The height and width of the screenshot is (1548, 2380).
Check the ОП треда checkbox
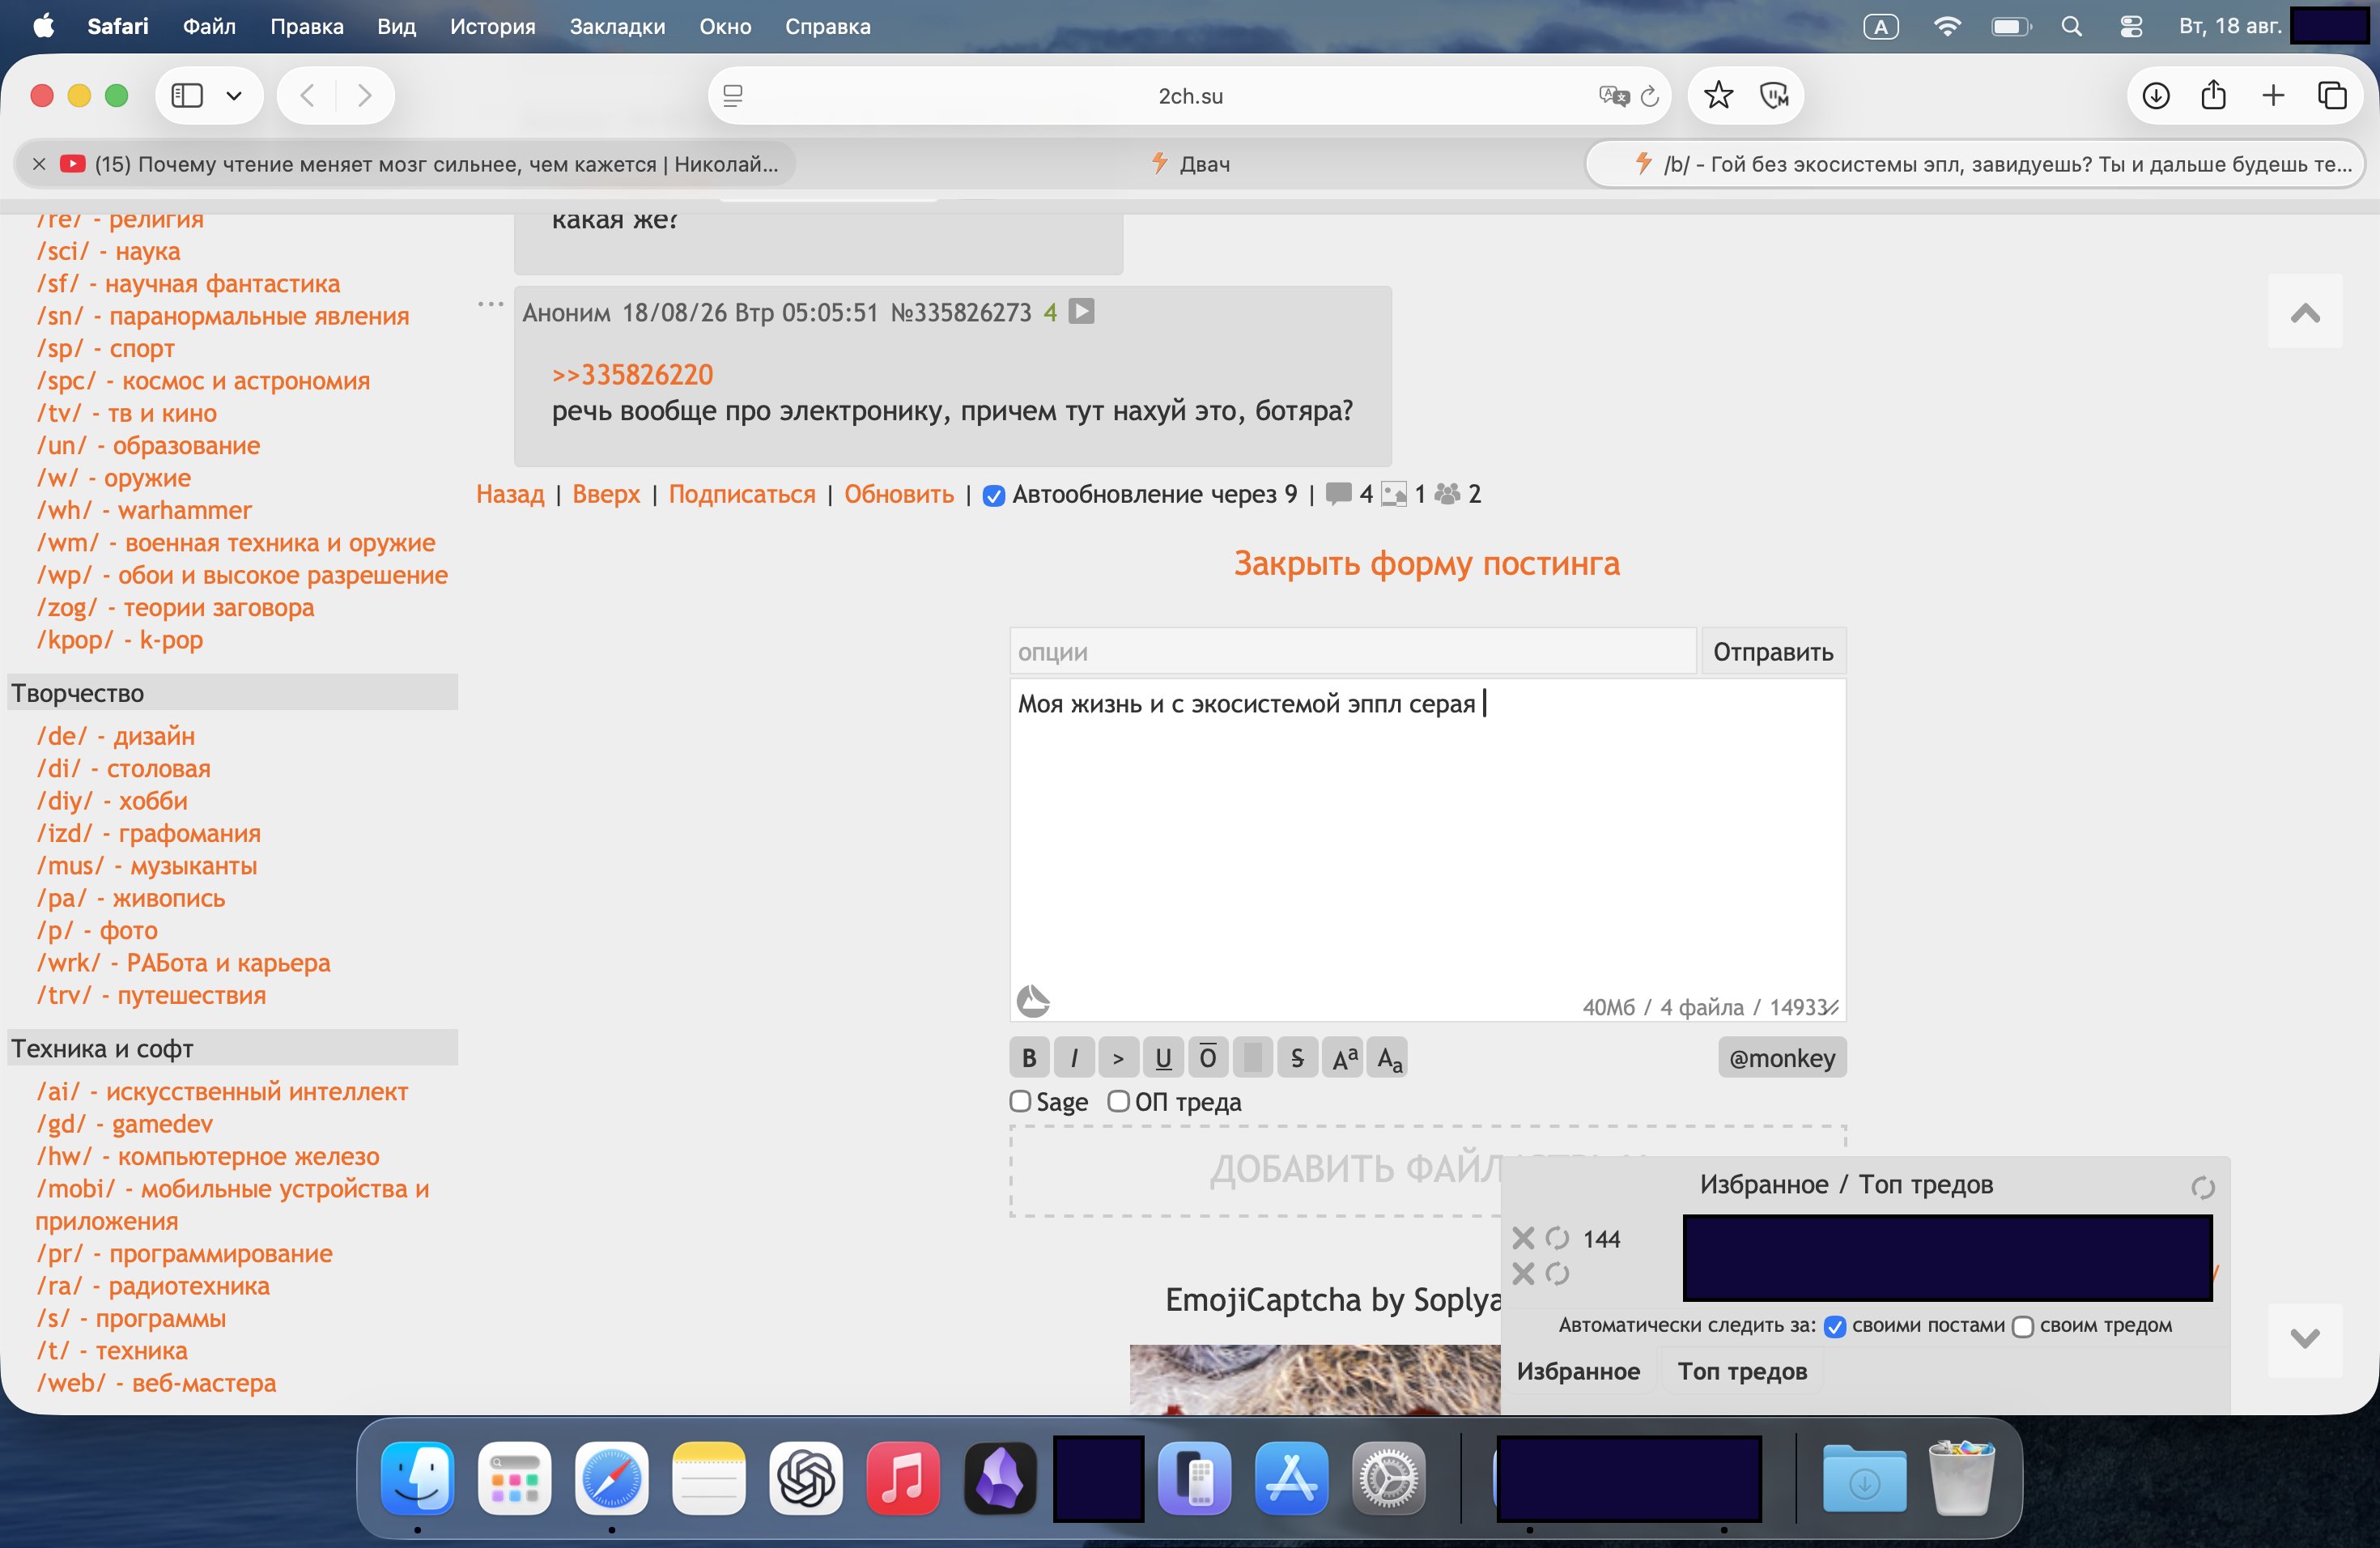pyautogui.click(x=1118, y=1101)
